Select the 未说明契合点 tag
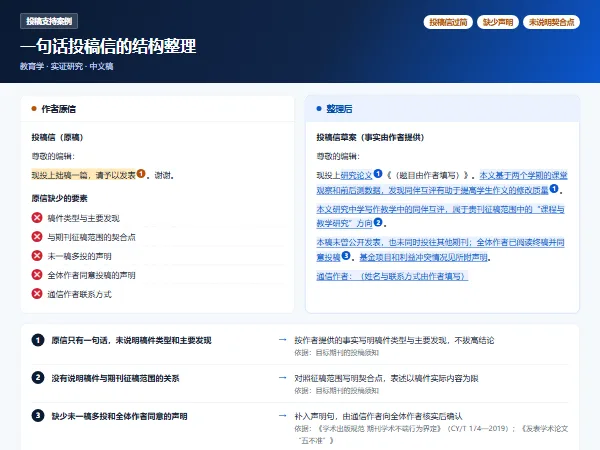 coord(551,22)
